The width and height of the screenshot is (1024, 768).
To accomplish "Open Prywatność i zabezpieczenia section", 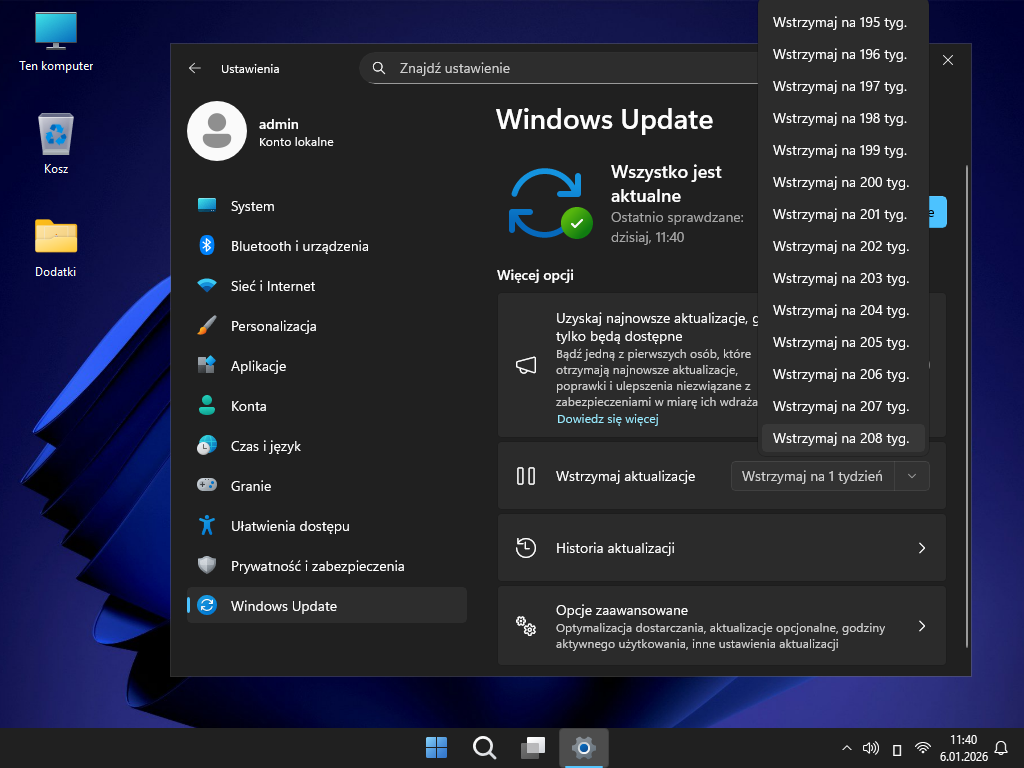I will click(317, 566).
